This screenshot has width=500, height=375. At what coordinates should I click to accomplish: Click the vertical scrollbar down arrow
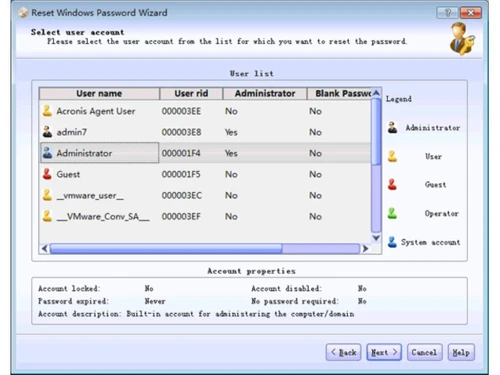tap(376, 238)
